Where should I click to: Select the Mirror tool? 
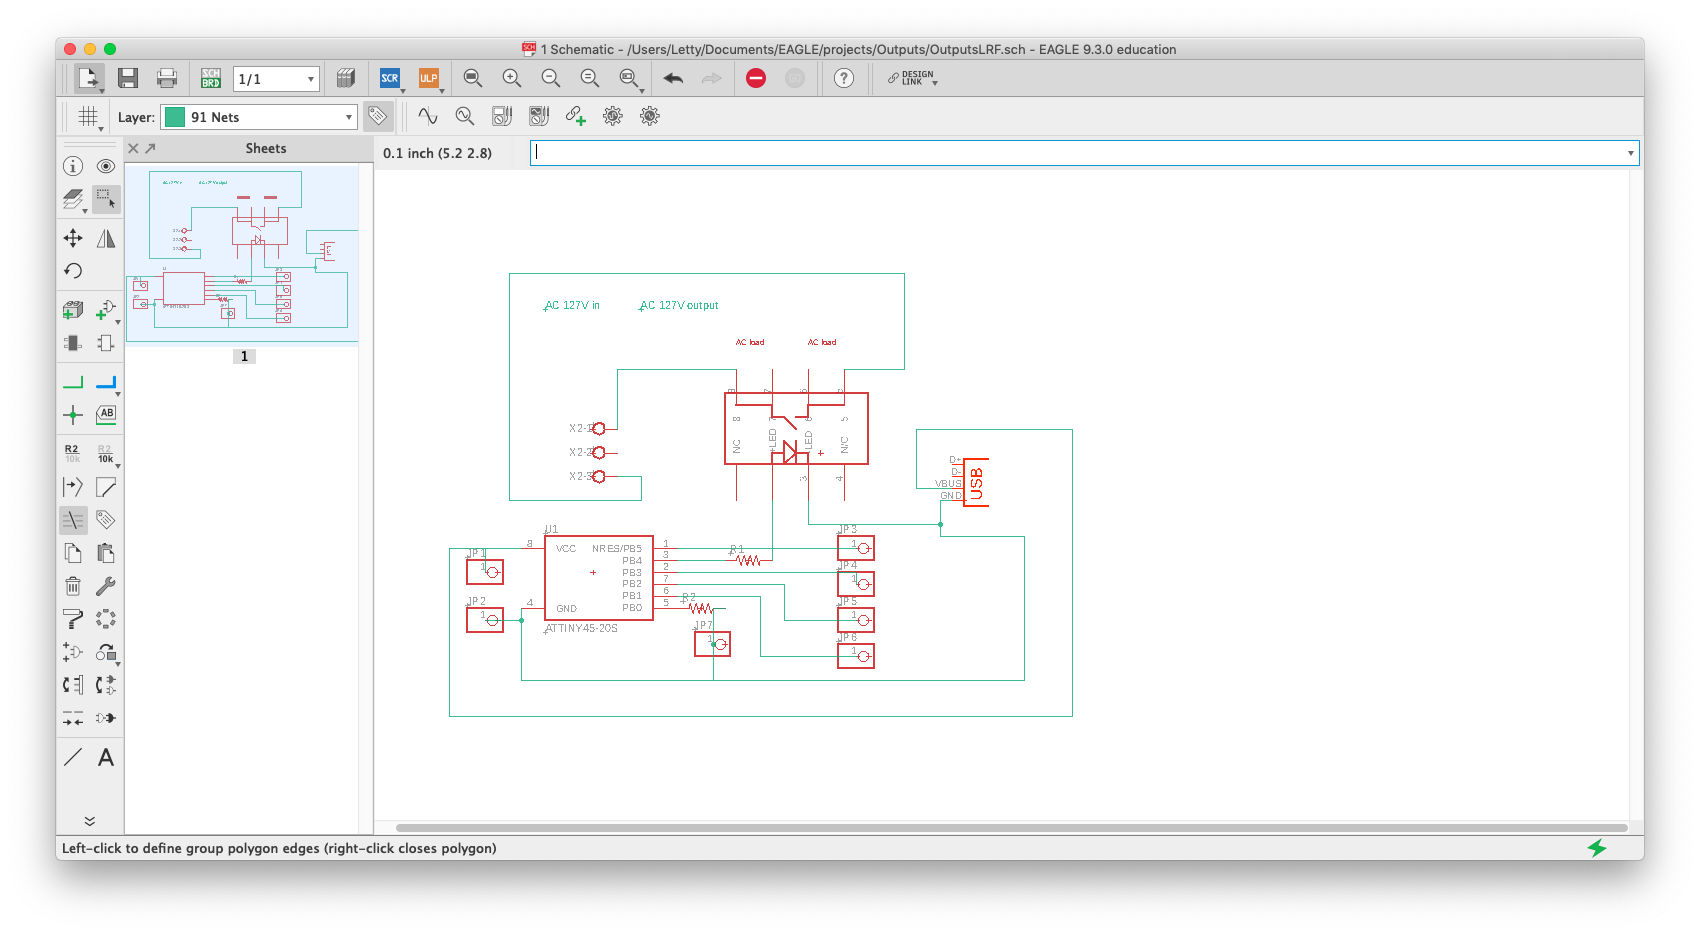[x=106, y=238]
